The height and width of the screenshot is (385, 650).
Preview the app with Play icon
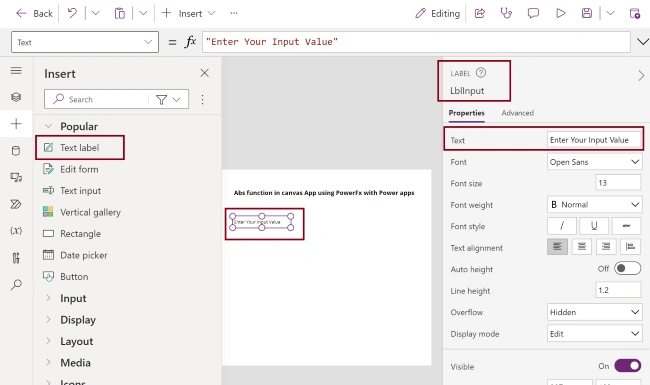[560, 13]
